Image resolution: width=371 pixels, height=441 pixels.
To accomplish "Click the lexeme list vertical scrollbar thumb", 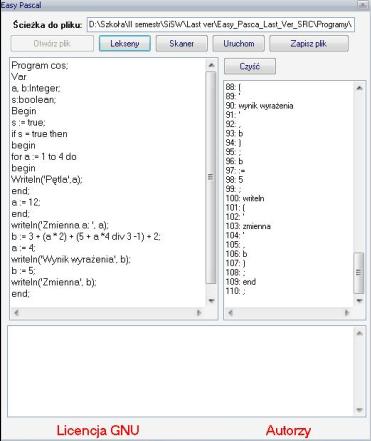I will pos(359,272).
